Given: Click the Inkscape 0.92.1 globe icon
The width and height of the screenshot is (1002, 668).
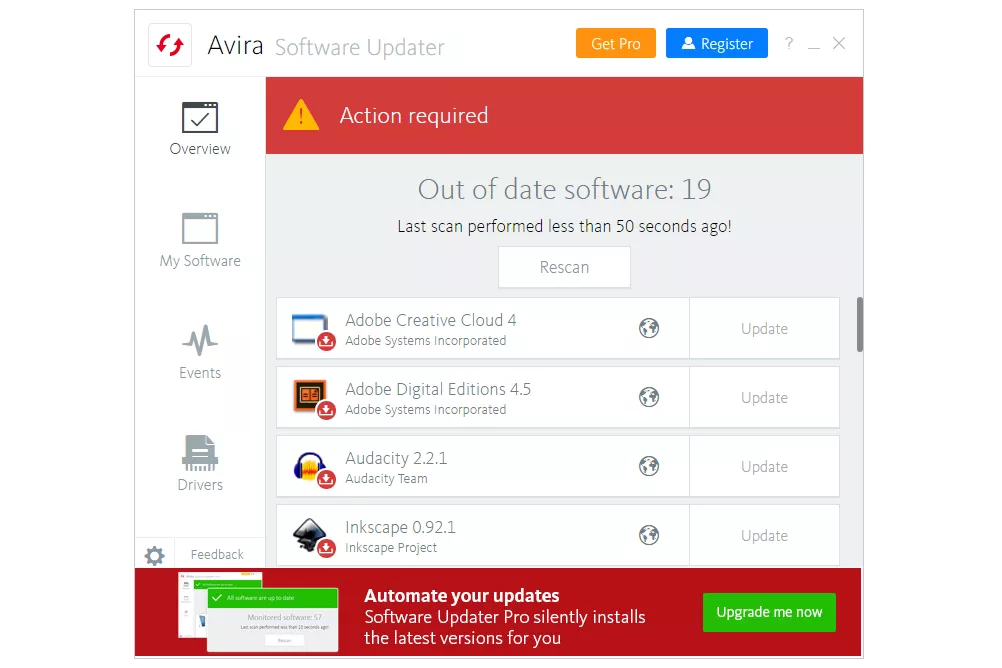Looking at the screenshot, I should coord(649,535).
